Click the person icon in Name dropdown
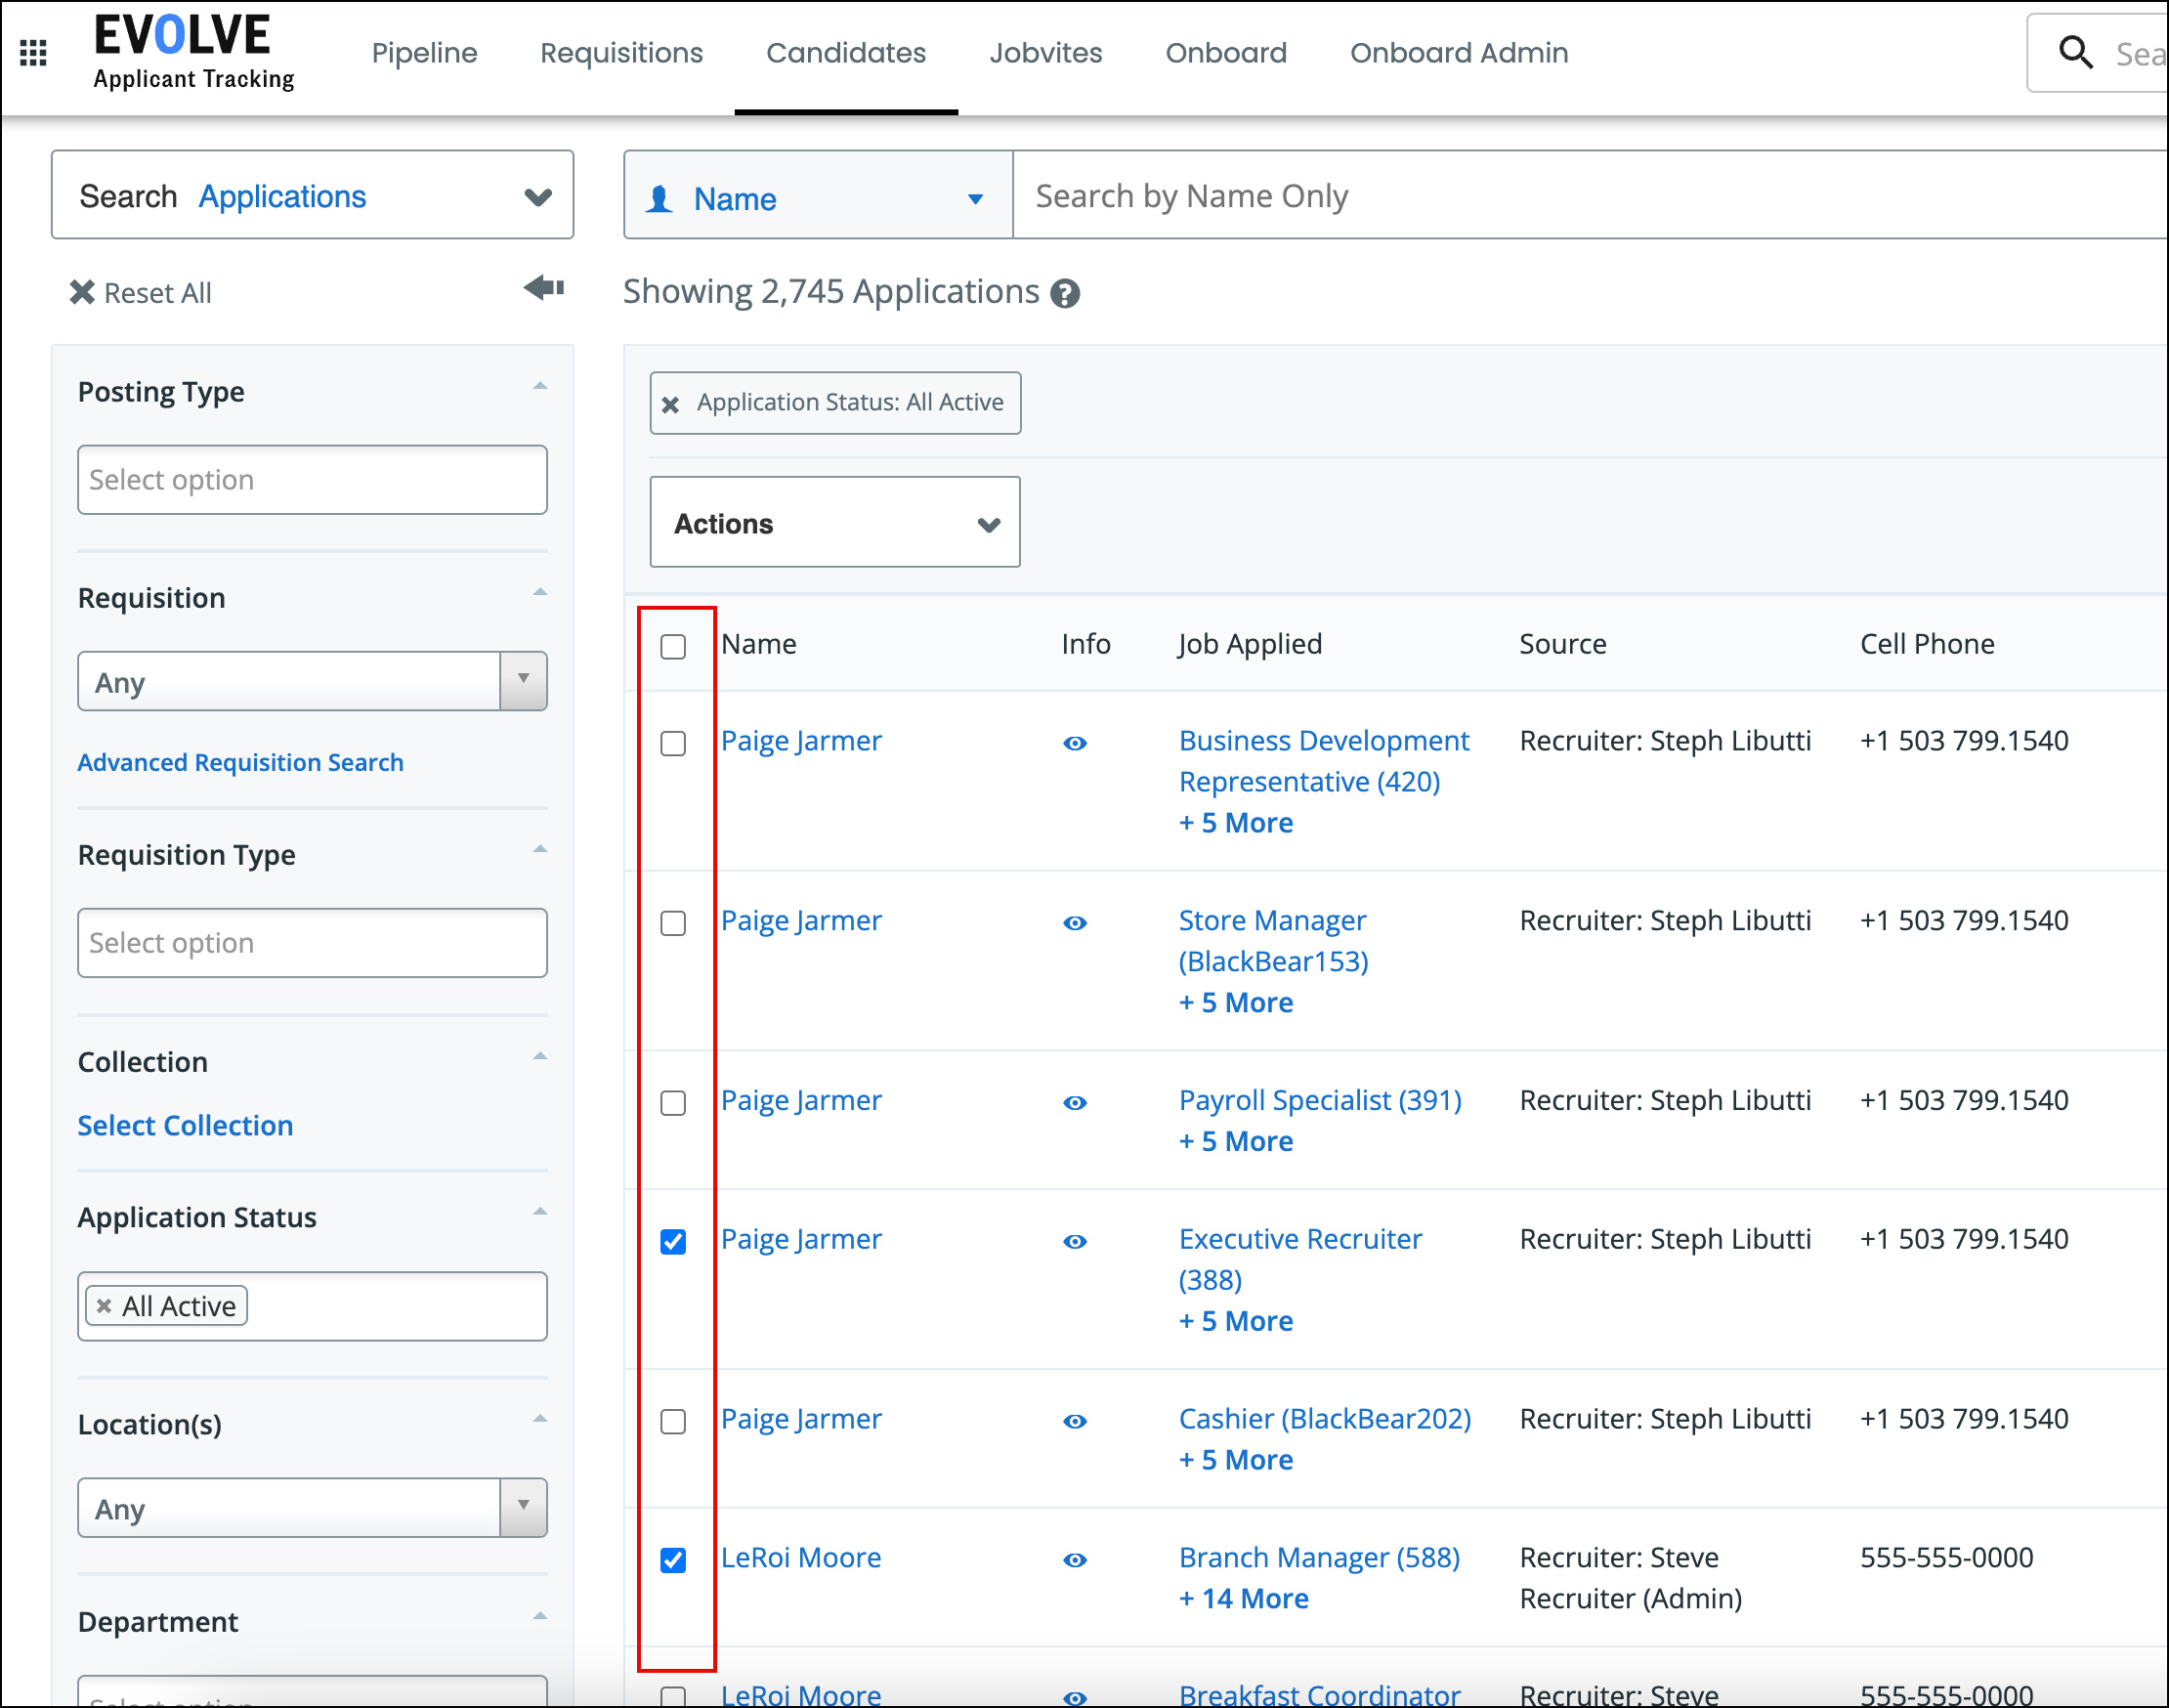 (x=659, y=199)
